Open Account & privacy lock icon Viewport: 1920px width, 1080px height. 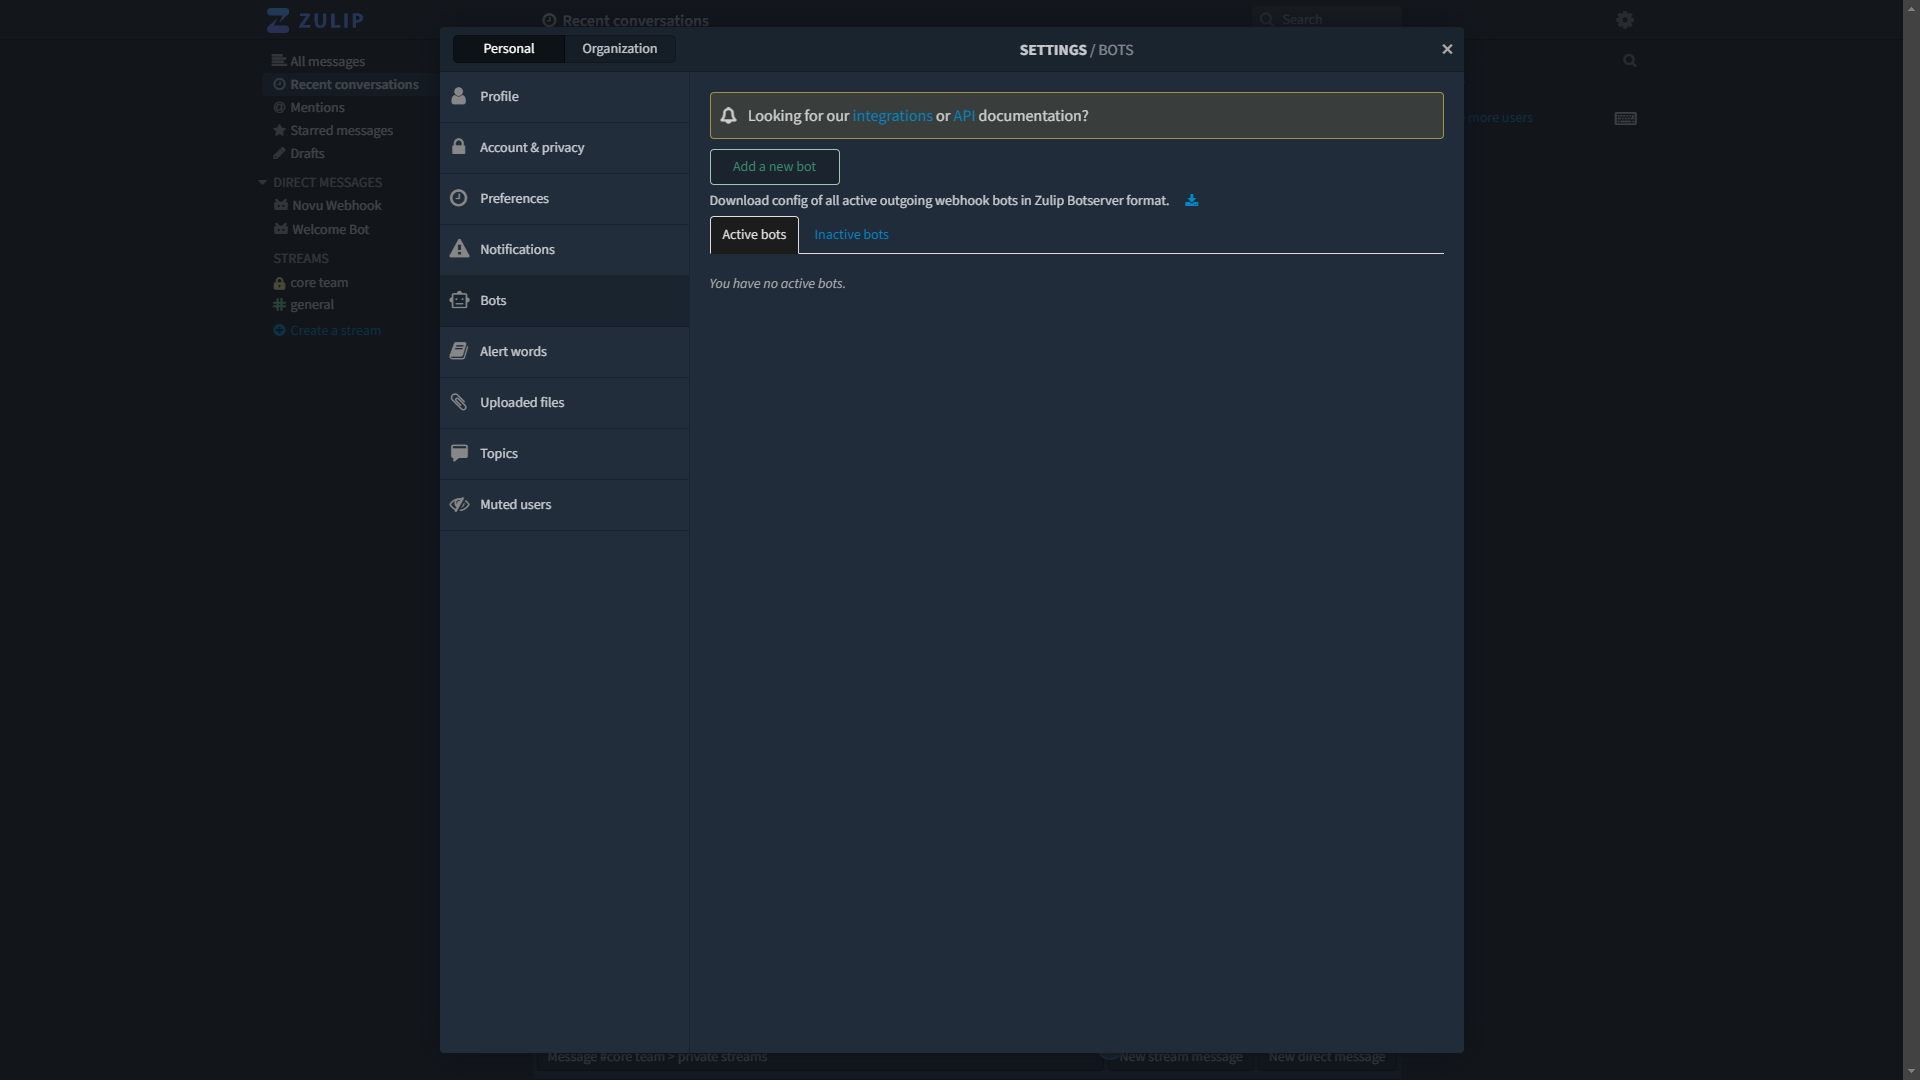[460, 147]
